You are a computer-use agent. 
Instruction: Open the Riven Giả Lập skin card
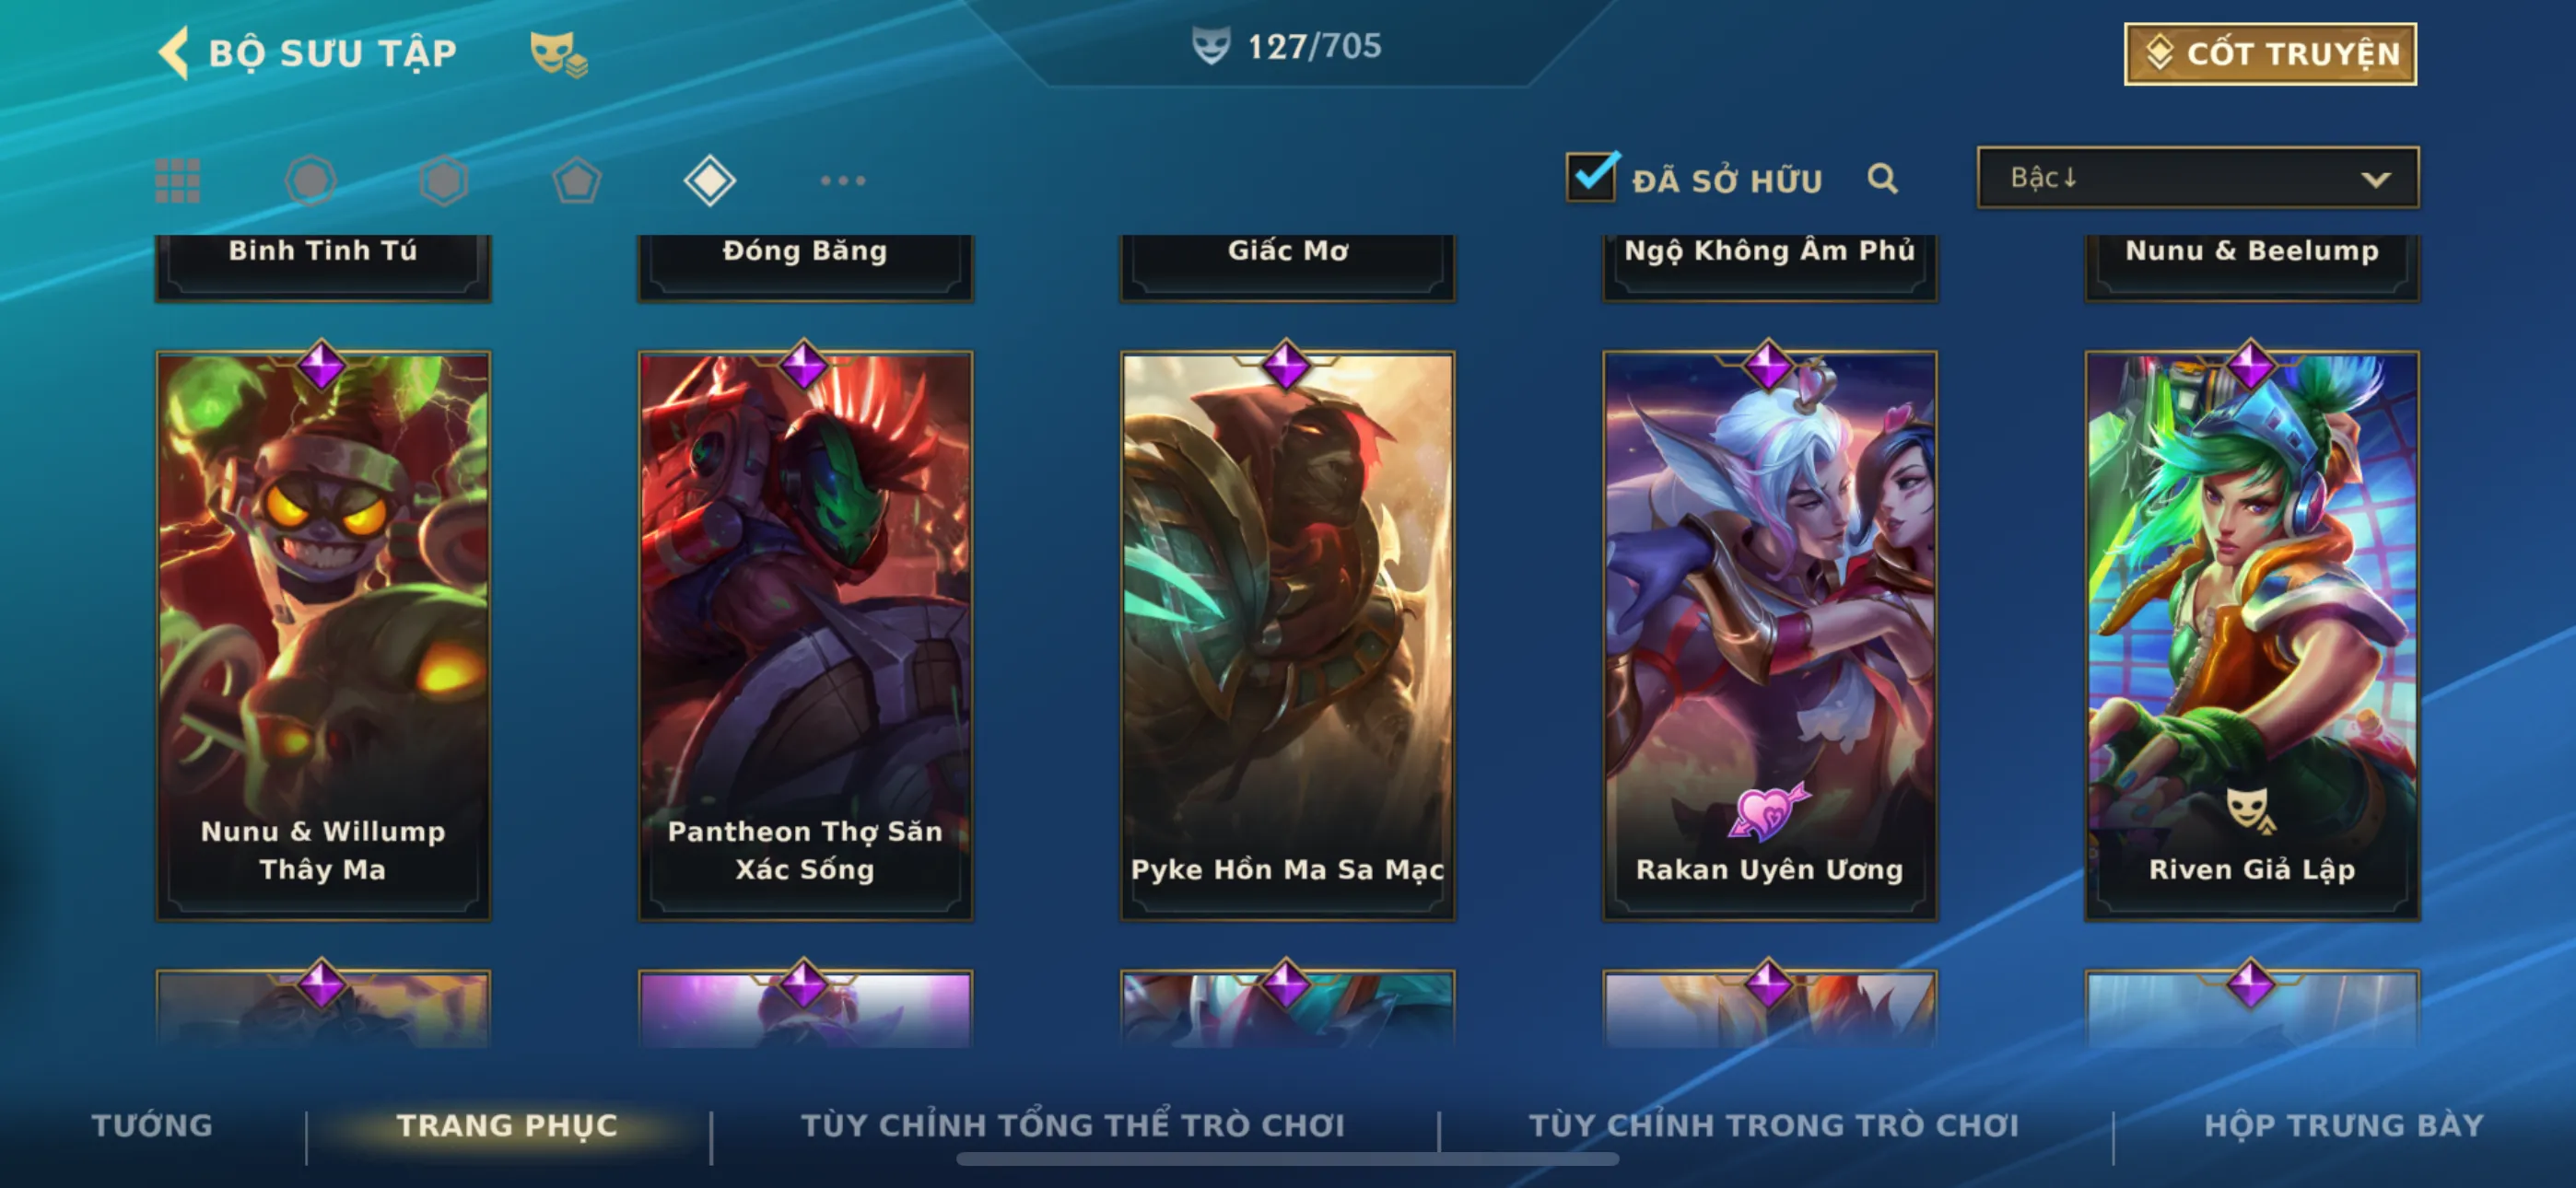pyautogui.click(x=2252, y=635)
